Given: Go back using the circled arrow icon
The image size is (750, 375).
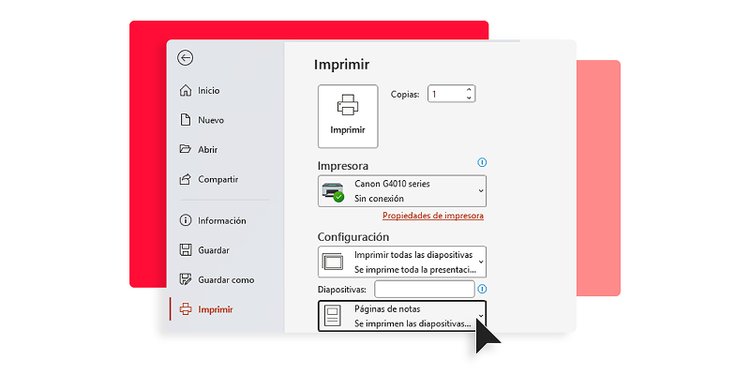Looking at the screenshot, I should tap(185, 58).
